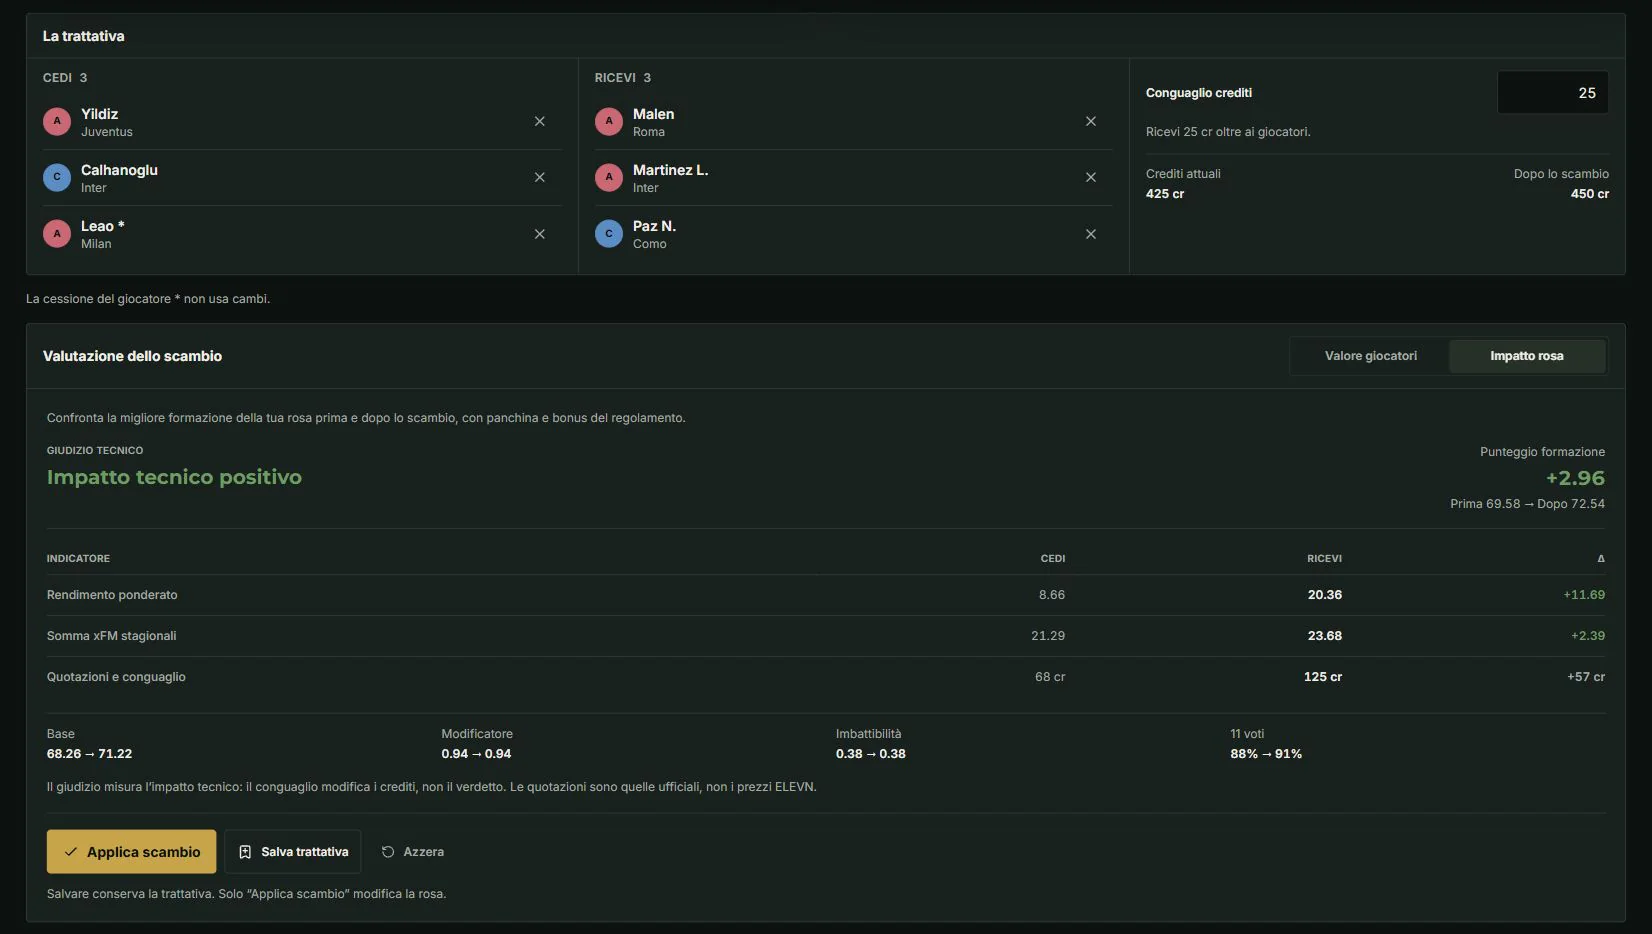The width and height of the screenshot is (1652, 934).
Task: Select the Impatto rosa tab
Action: tap(1527, 356)
